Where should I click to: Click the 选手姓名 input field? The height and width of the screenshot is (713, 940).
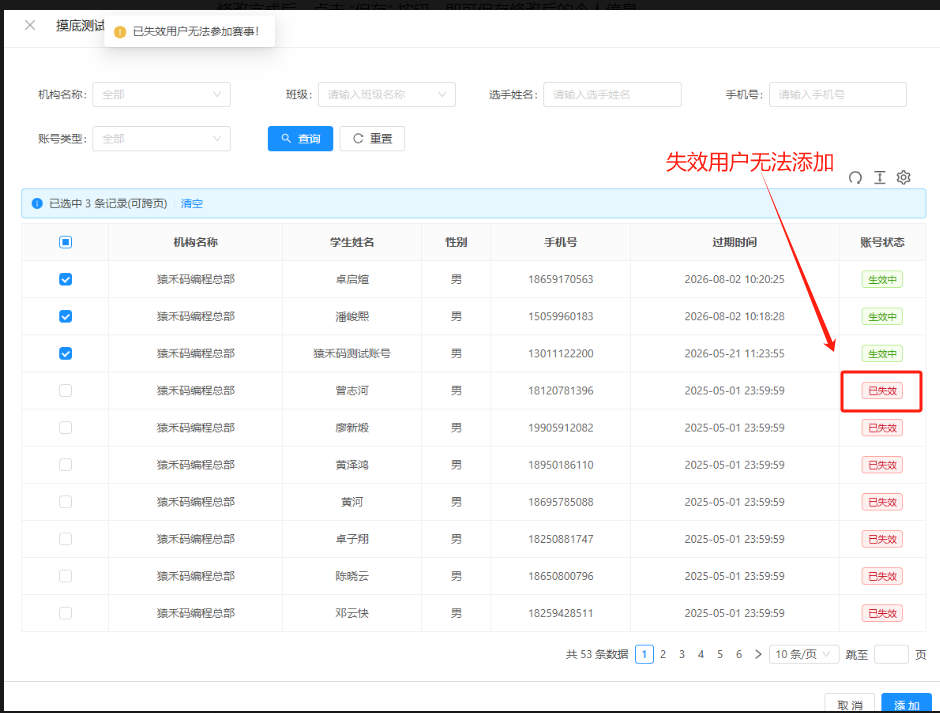click(x=612, y=95)
